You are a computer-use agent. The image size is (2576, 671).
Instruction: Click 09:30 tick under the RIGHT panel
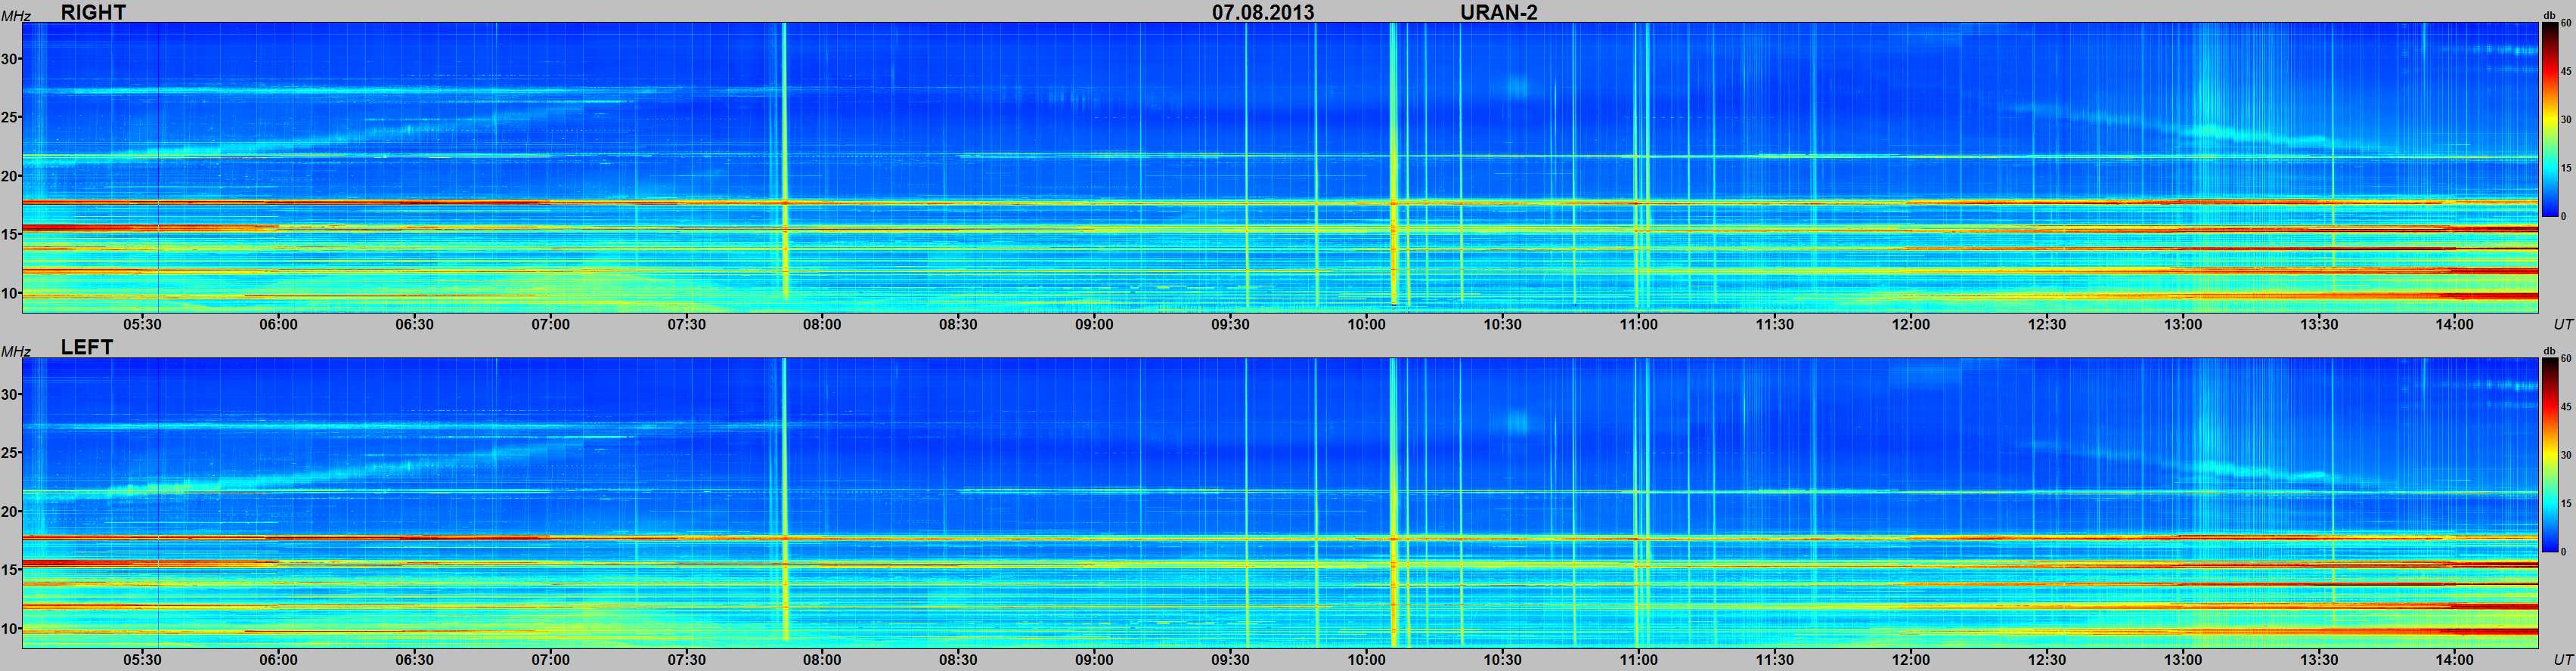(x=1230, y=324)
